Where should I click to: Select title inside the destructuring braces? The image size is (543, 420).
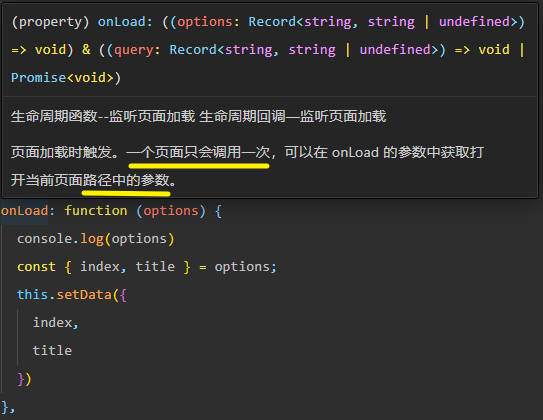155,267
